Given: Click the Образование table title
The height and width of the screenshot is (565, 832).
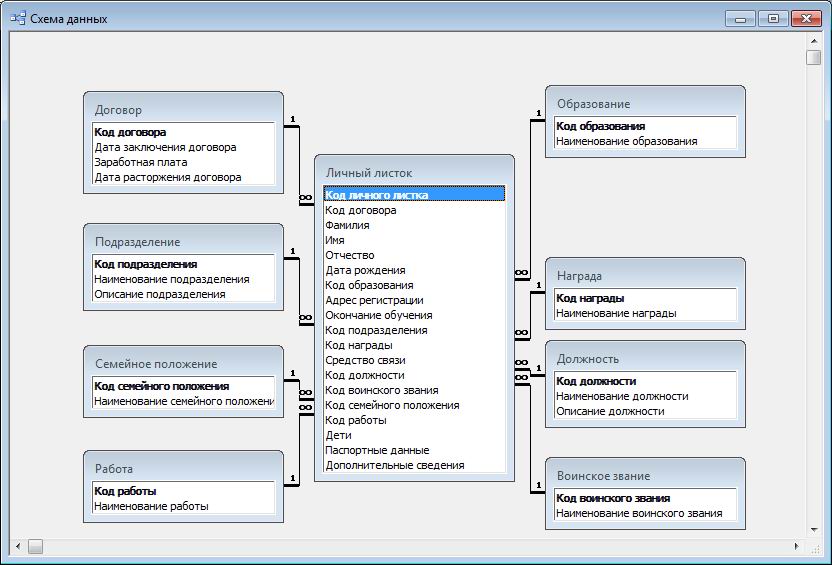Looking at the screenshot, I should (x=644, y=103).
